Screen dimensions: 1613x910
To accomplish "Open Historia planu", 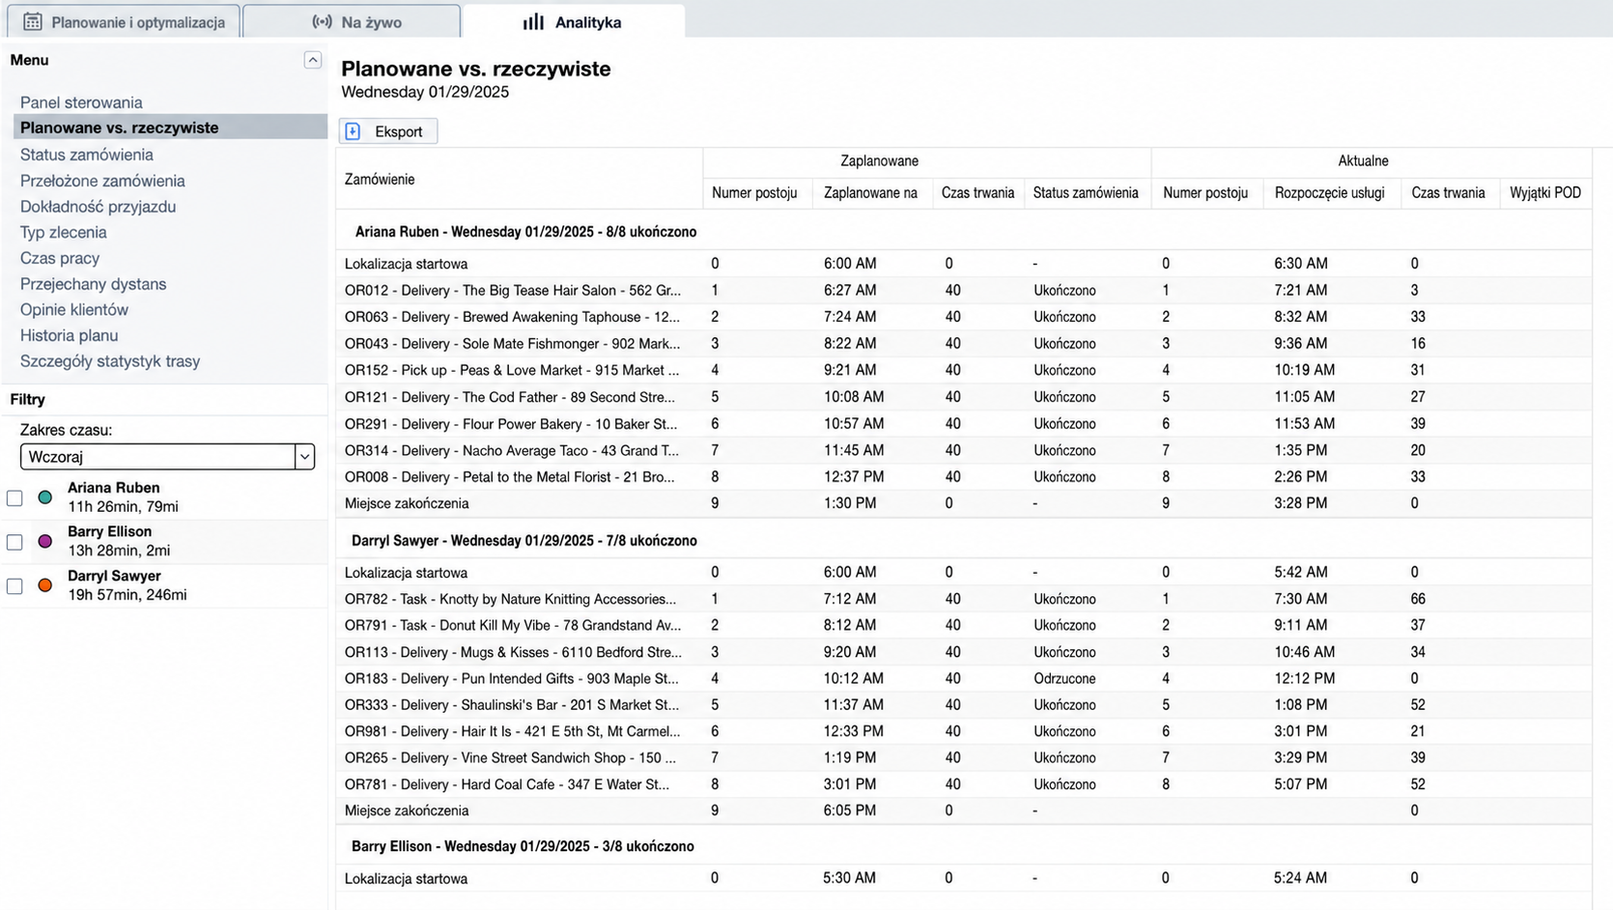I will [x=69, y=335].
